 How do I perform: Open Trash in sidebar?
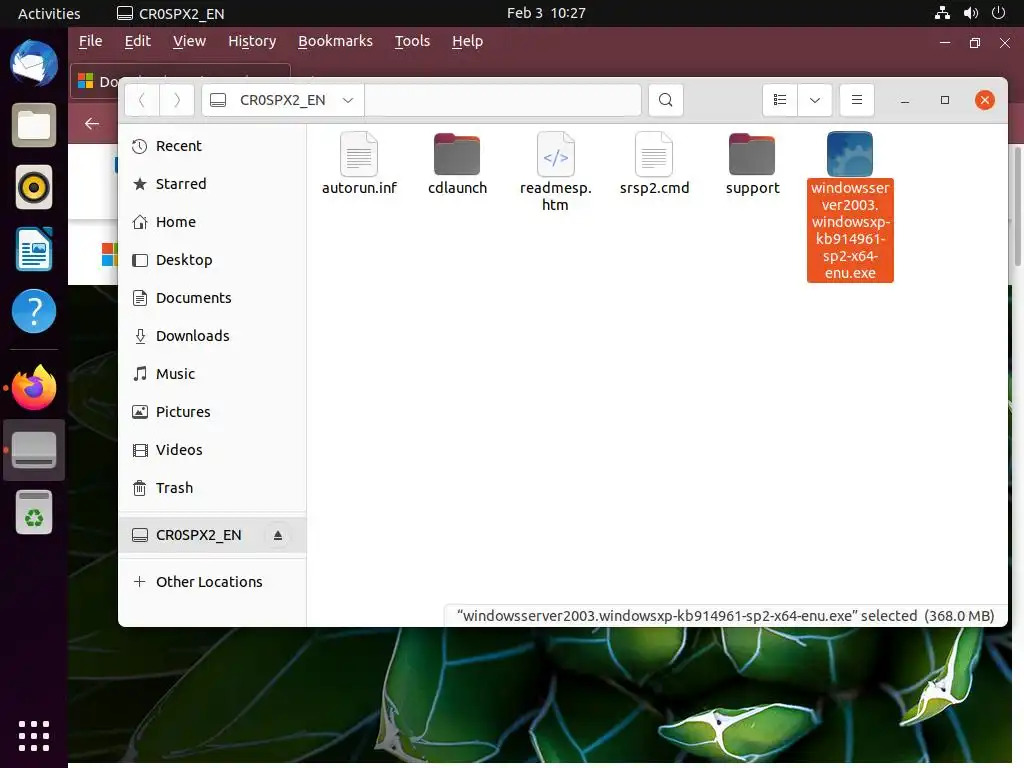point(212,487)
